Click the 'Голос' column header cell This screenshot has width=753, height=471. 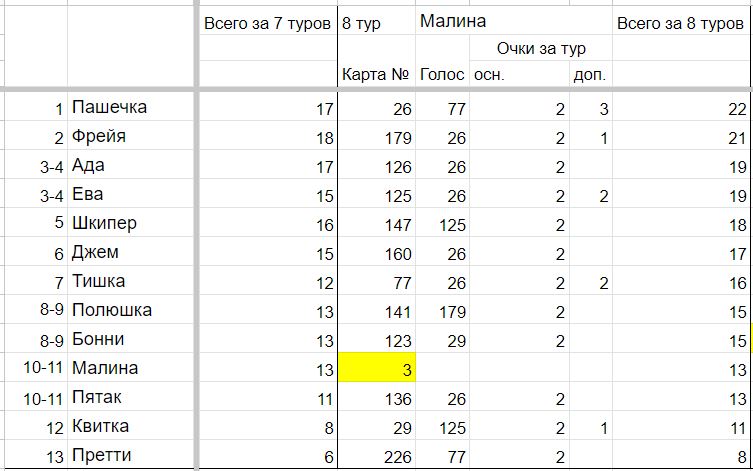pyautogui.click(x=442, y=74)
